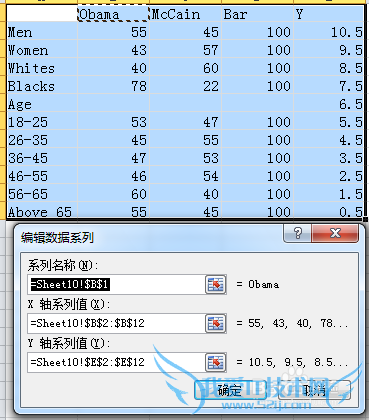Select McCain value 22 in Blacks row
The height and width of the screenshot is (420, 369).
tap(186, 86)
